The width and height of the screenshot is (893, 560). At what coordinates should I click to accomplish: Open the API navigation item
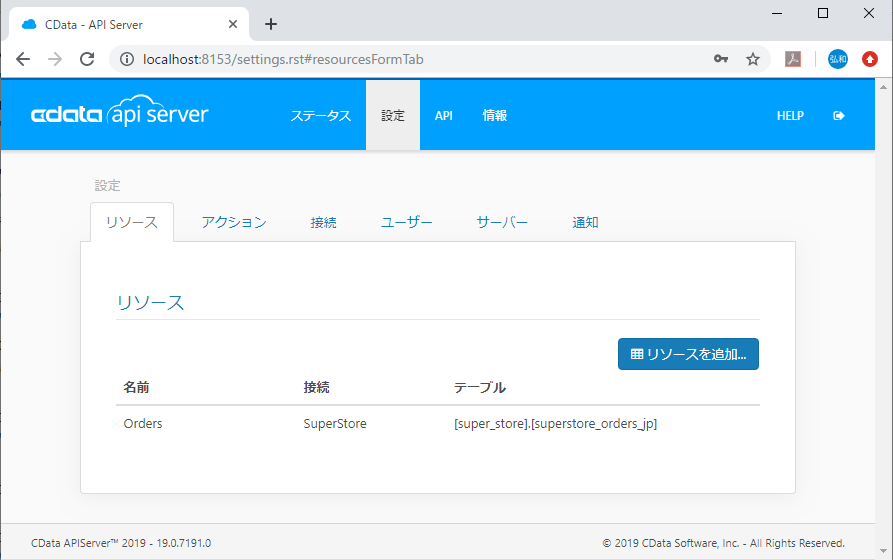[x=444, y=116]
